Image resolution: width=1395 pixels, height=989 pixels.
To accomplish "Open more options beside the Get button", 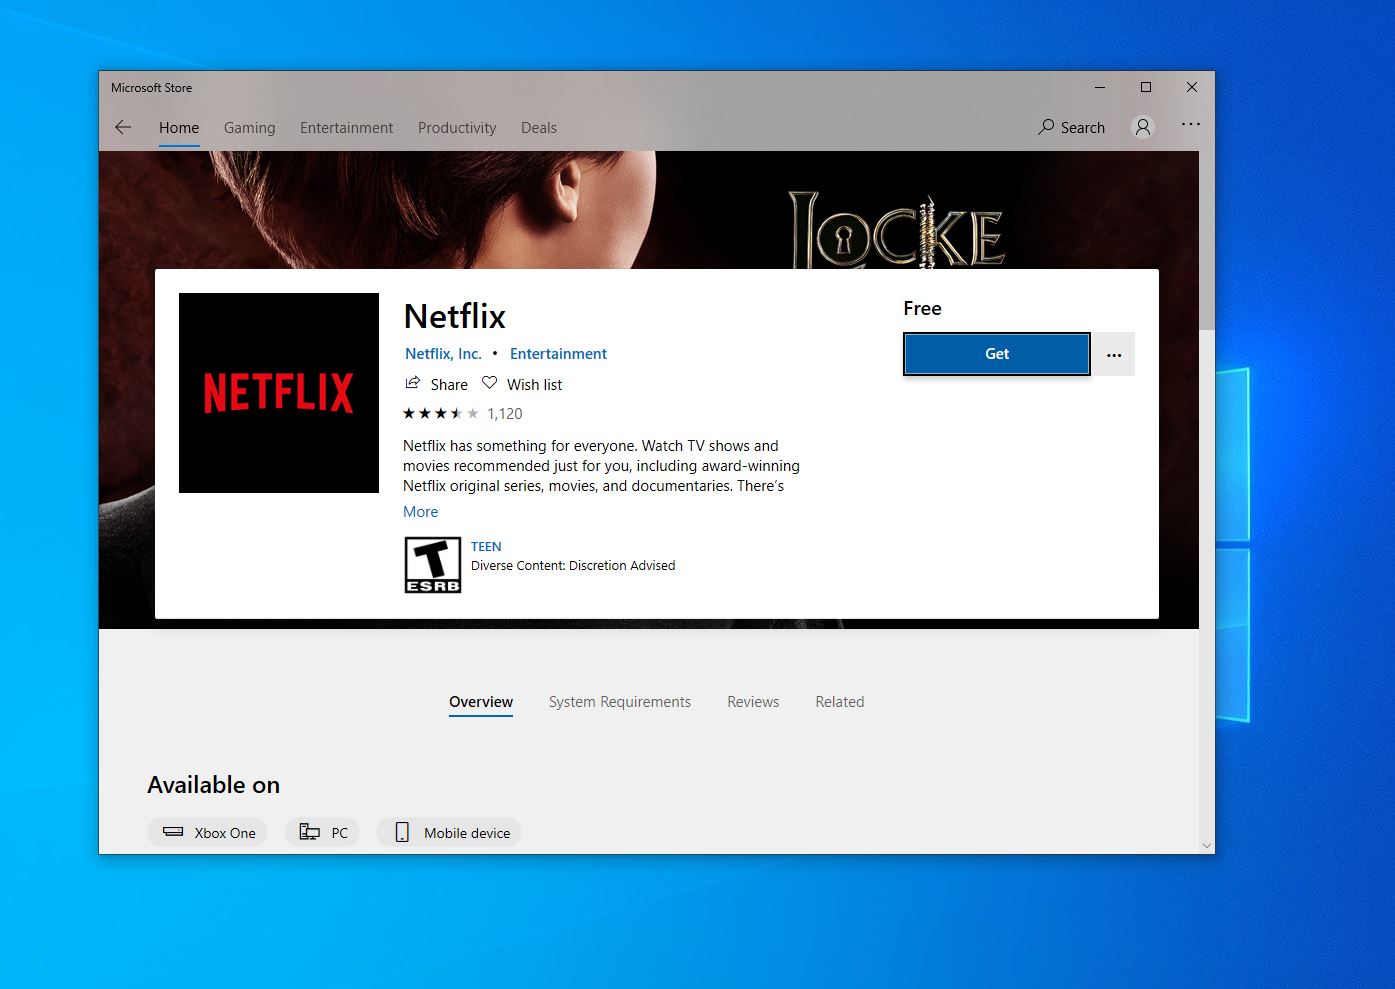I will [x=1114, y=354].
